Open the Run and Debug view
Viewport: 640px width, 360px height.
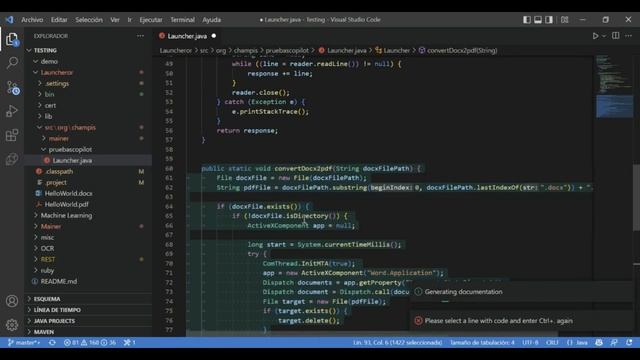click(12, 111)
